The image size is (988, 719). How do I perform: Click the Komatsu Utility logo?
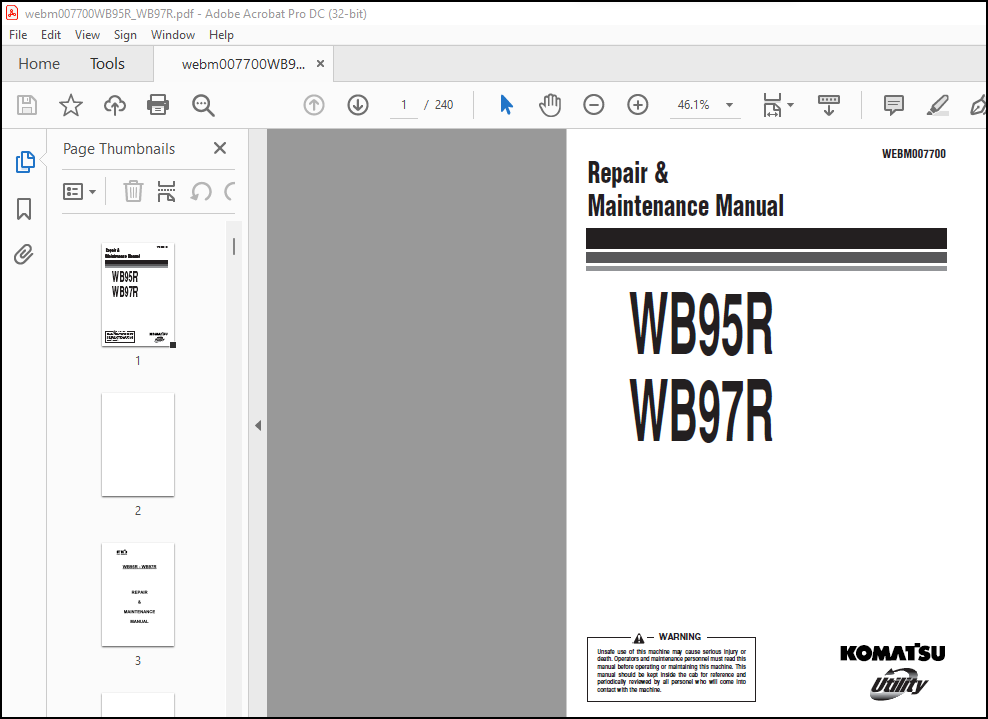point(893,671)
